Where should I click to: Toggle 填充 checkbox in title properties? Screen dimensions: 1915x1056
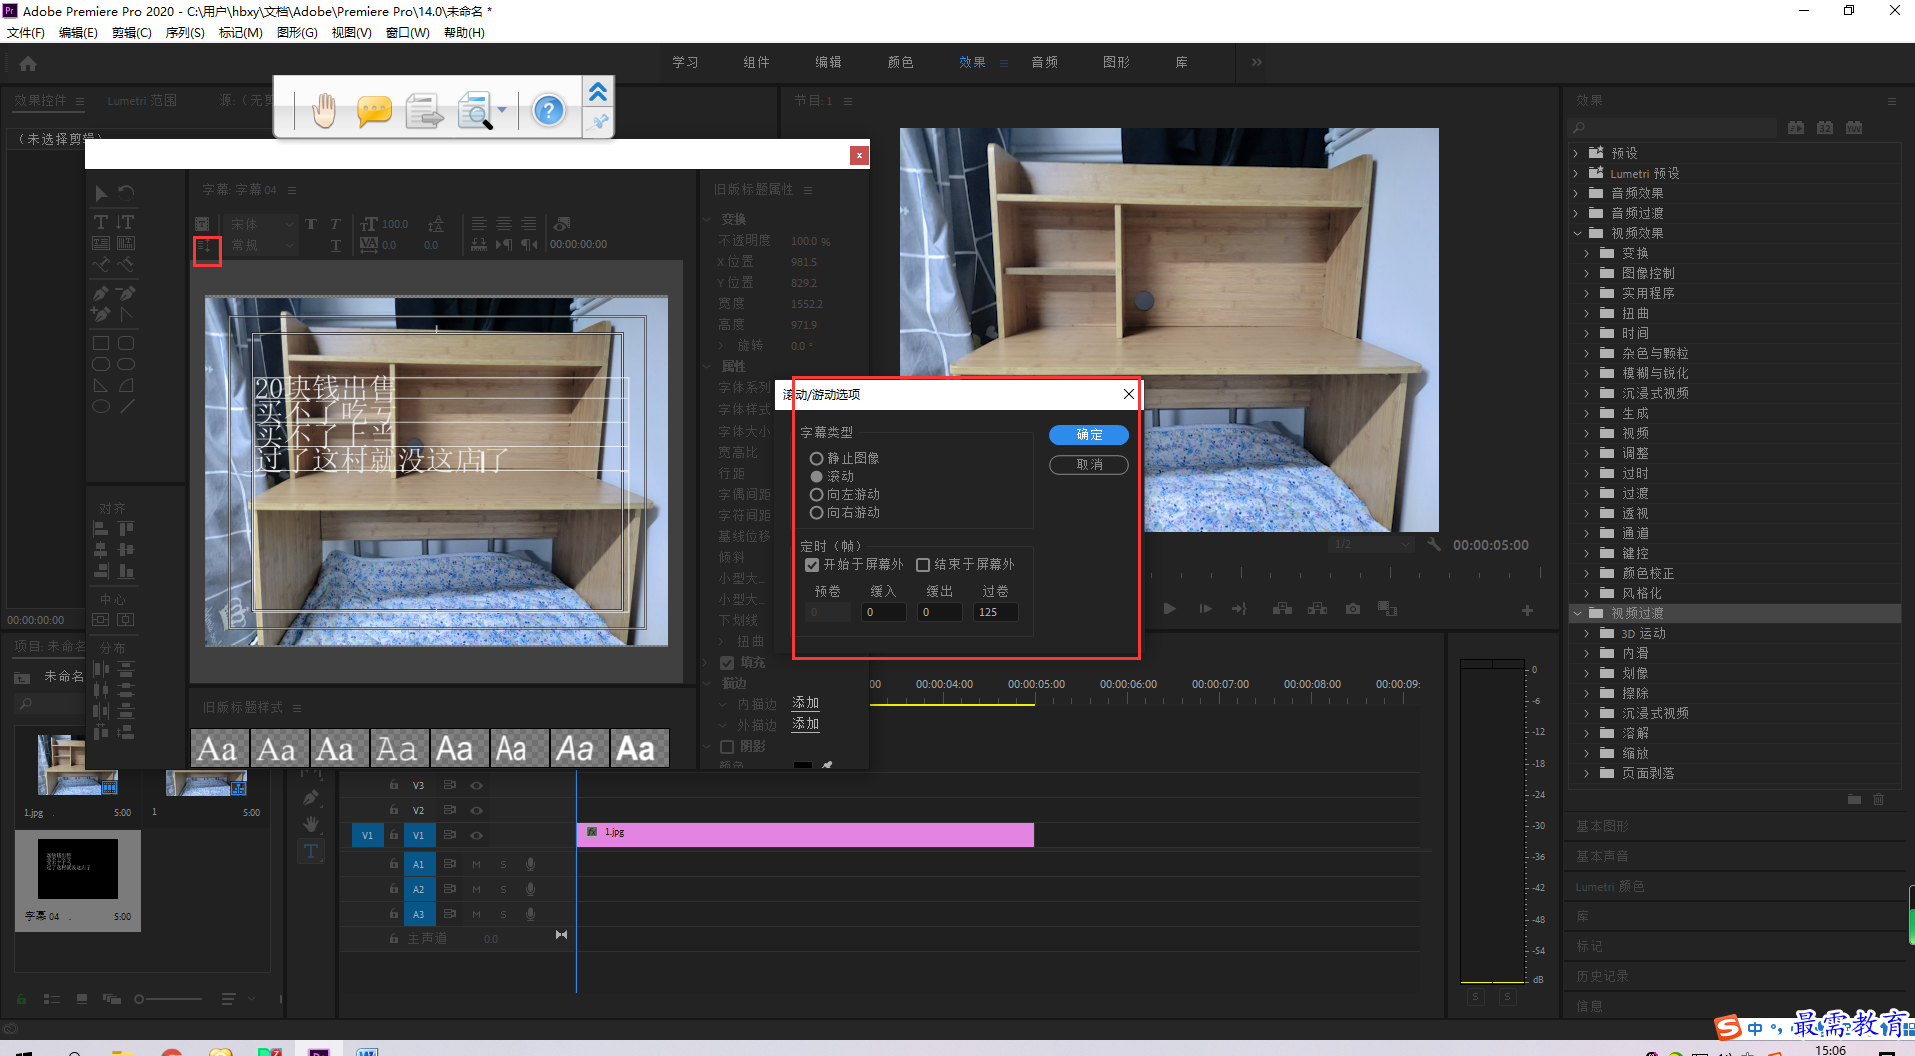click(727, 662)
